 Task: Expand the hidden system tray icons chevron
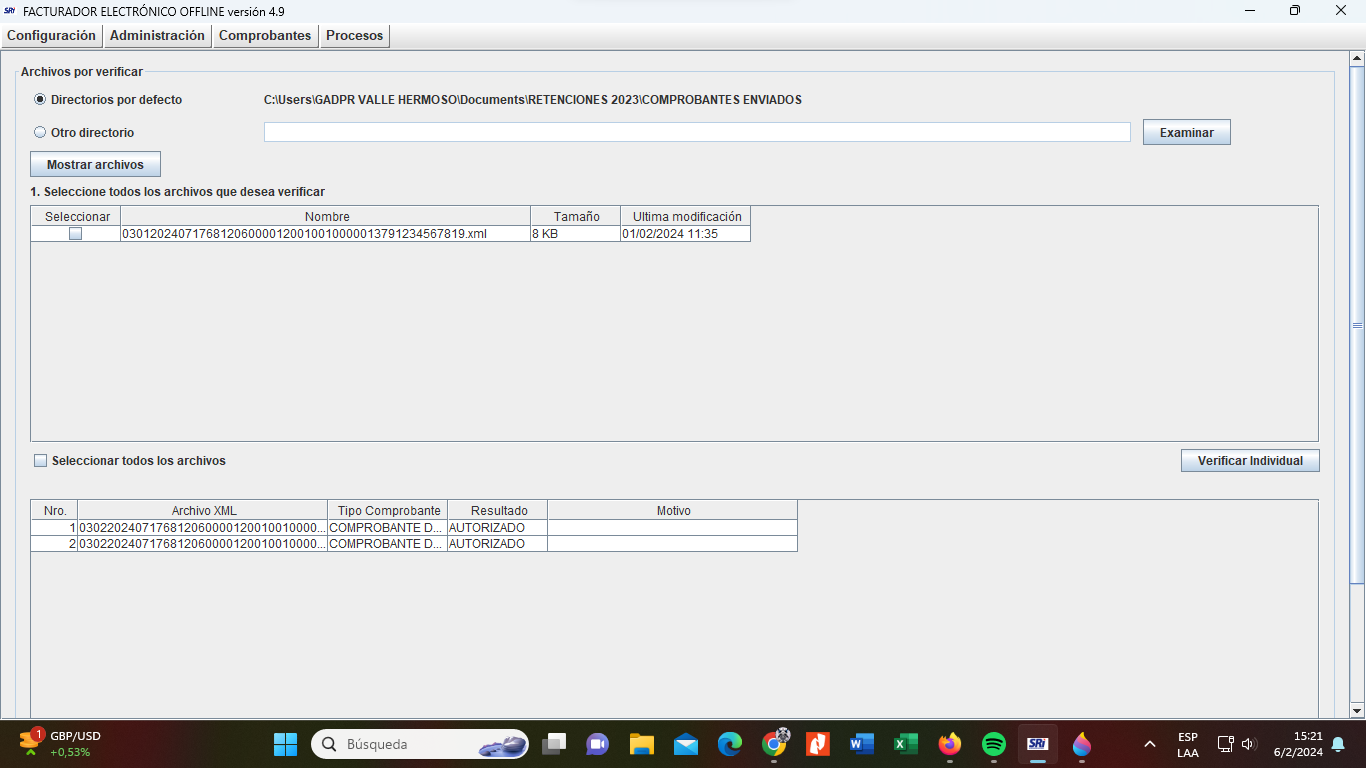1150,744
